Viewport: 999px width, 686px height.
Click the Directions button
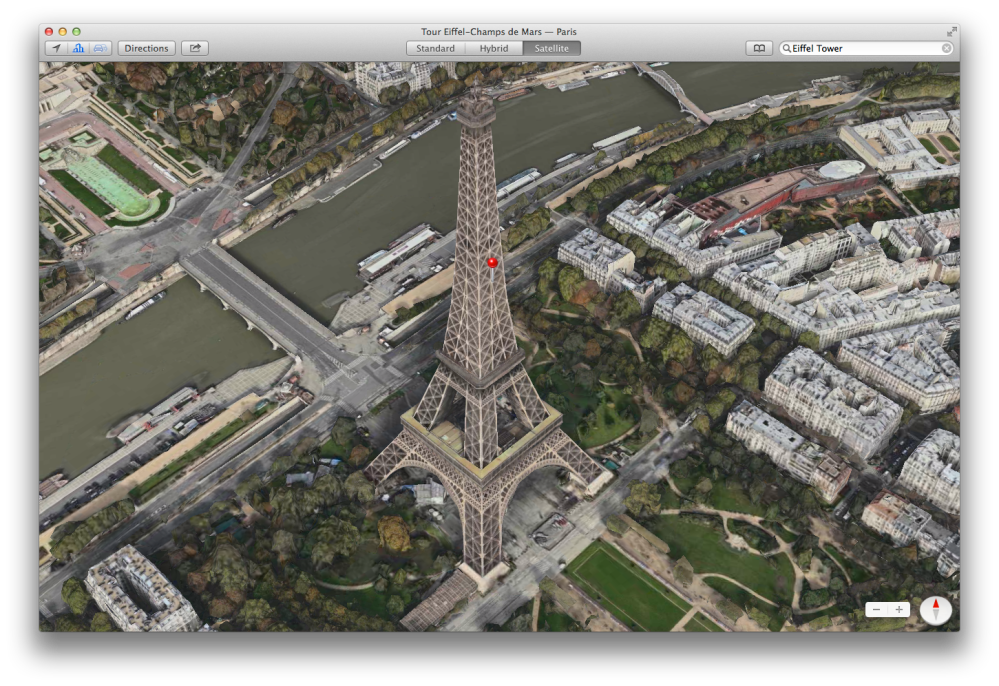146,47
